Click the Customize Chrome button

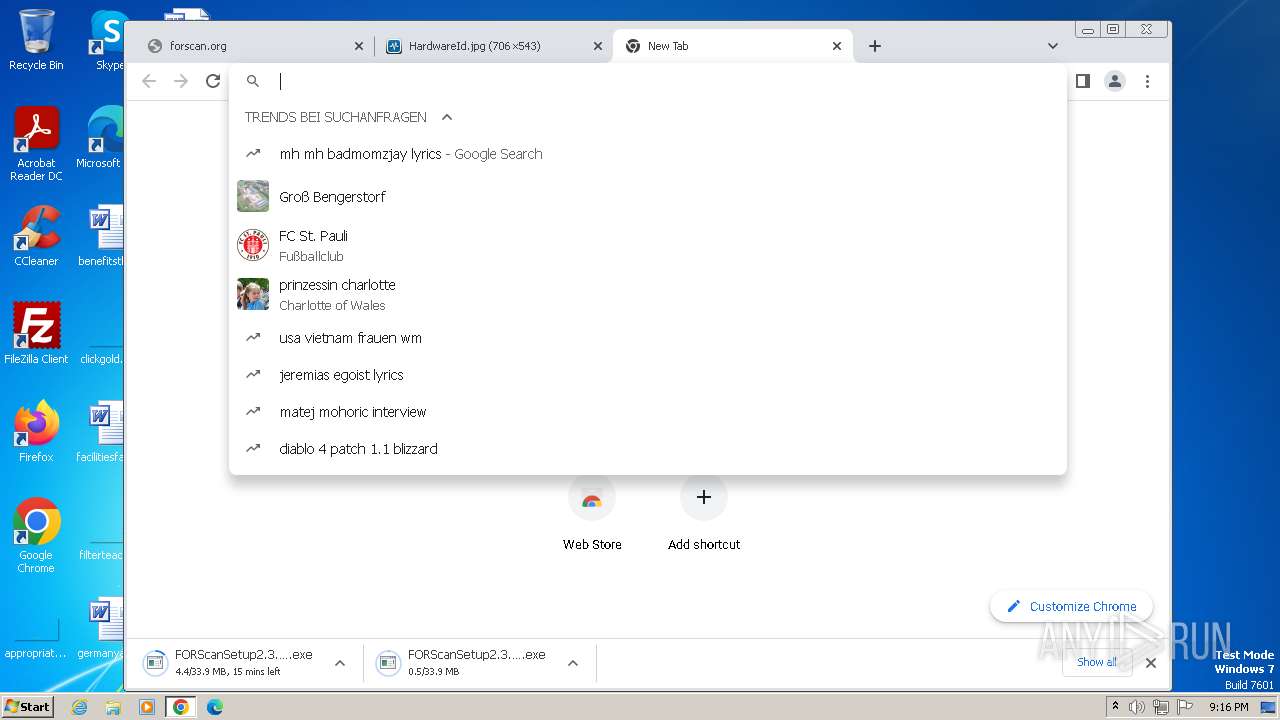coord(1071,606)
